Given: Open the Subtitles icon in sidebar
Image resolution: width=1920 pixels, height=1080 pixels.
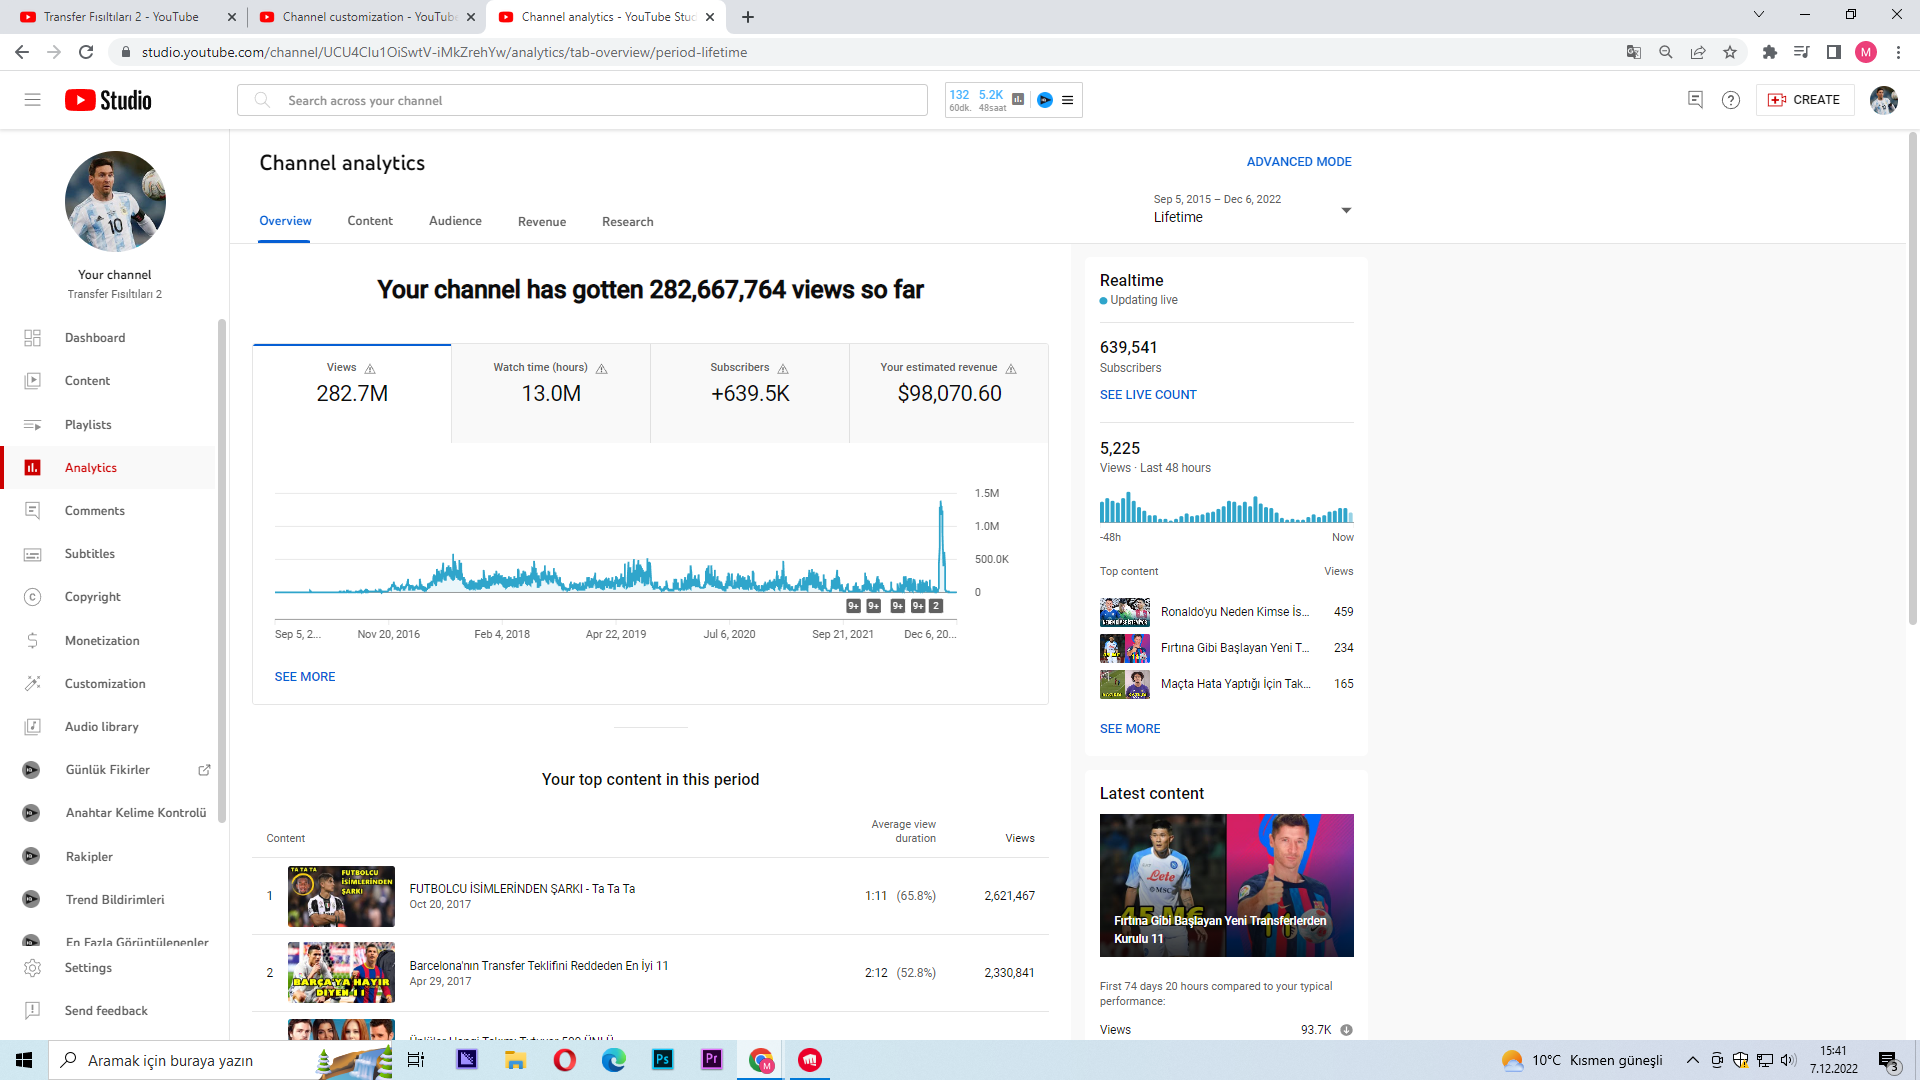Looking at the screenshot, I should tap(32, 554).
